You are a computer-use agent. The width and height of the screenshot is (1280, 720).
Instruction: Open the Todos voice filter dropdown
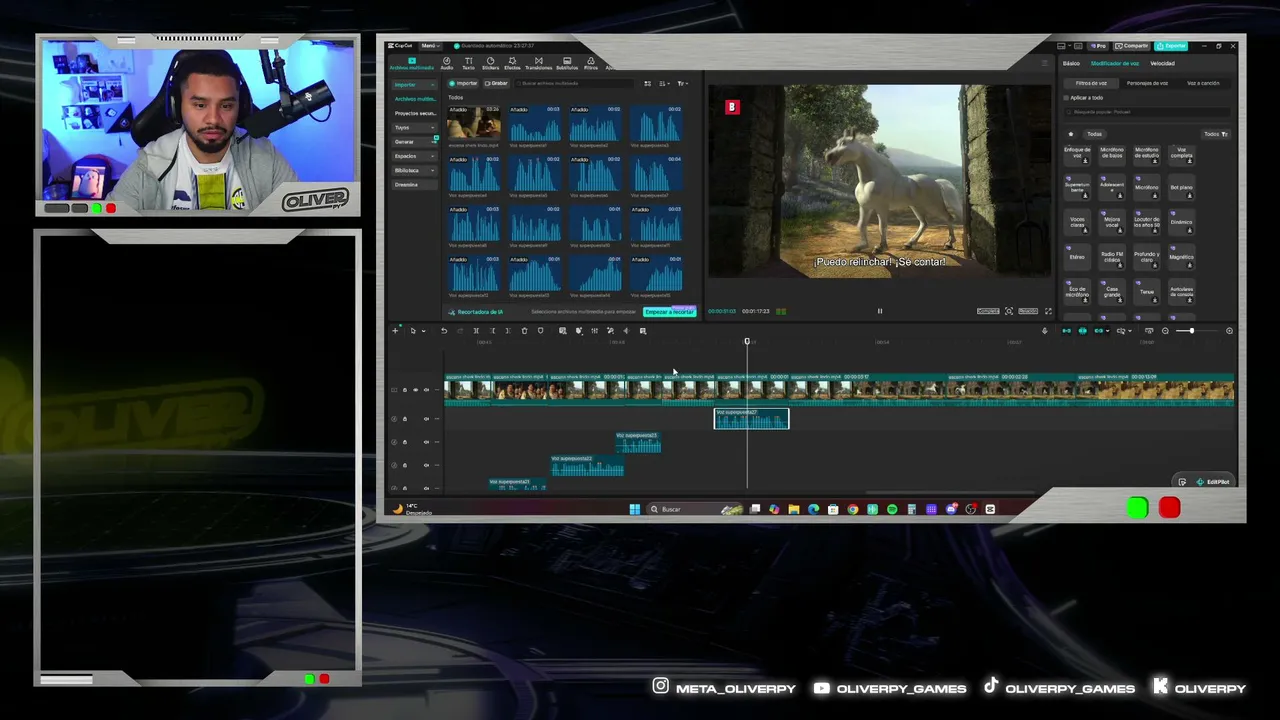1215,134
